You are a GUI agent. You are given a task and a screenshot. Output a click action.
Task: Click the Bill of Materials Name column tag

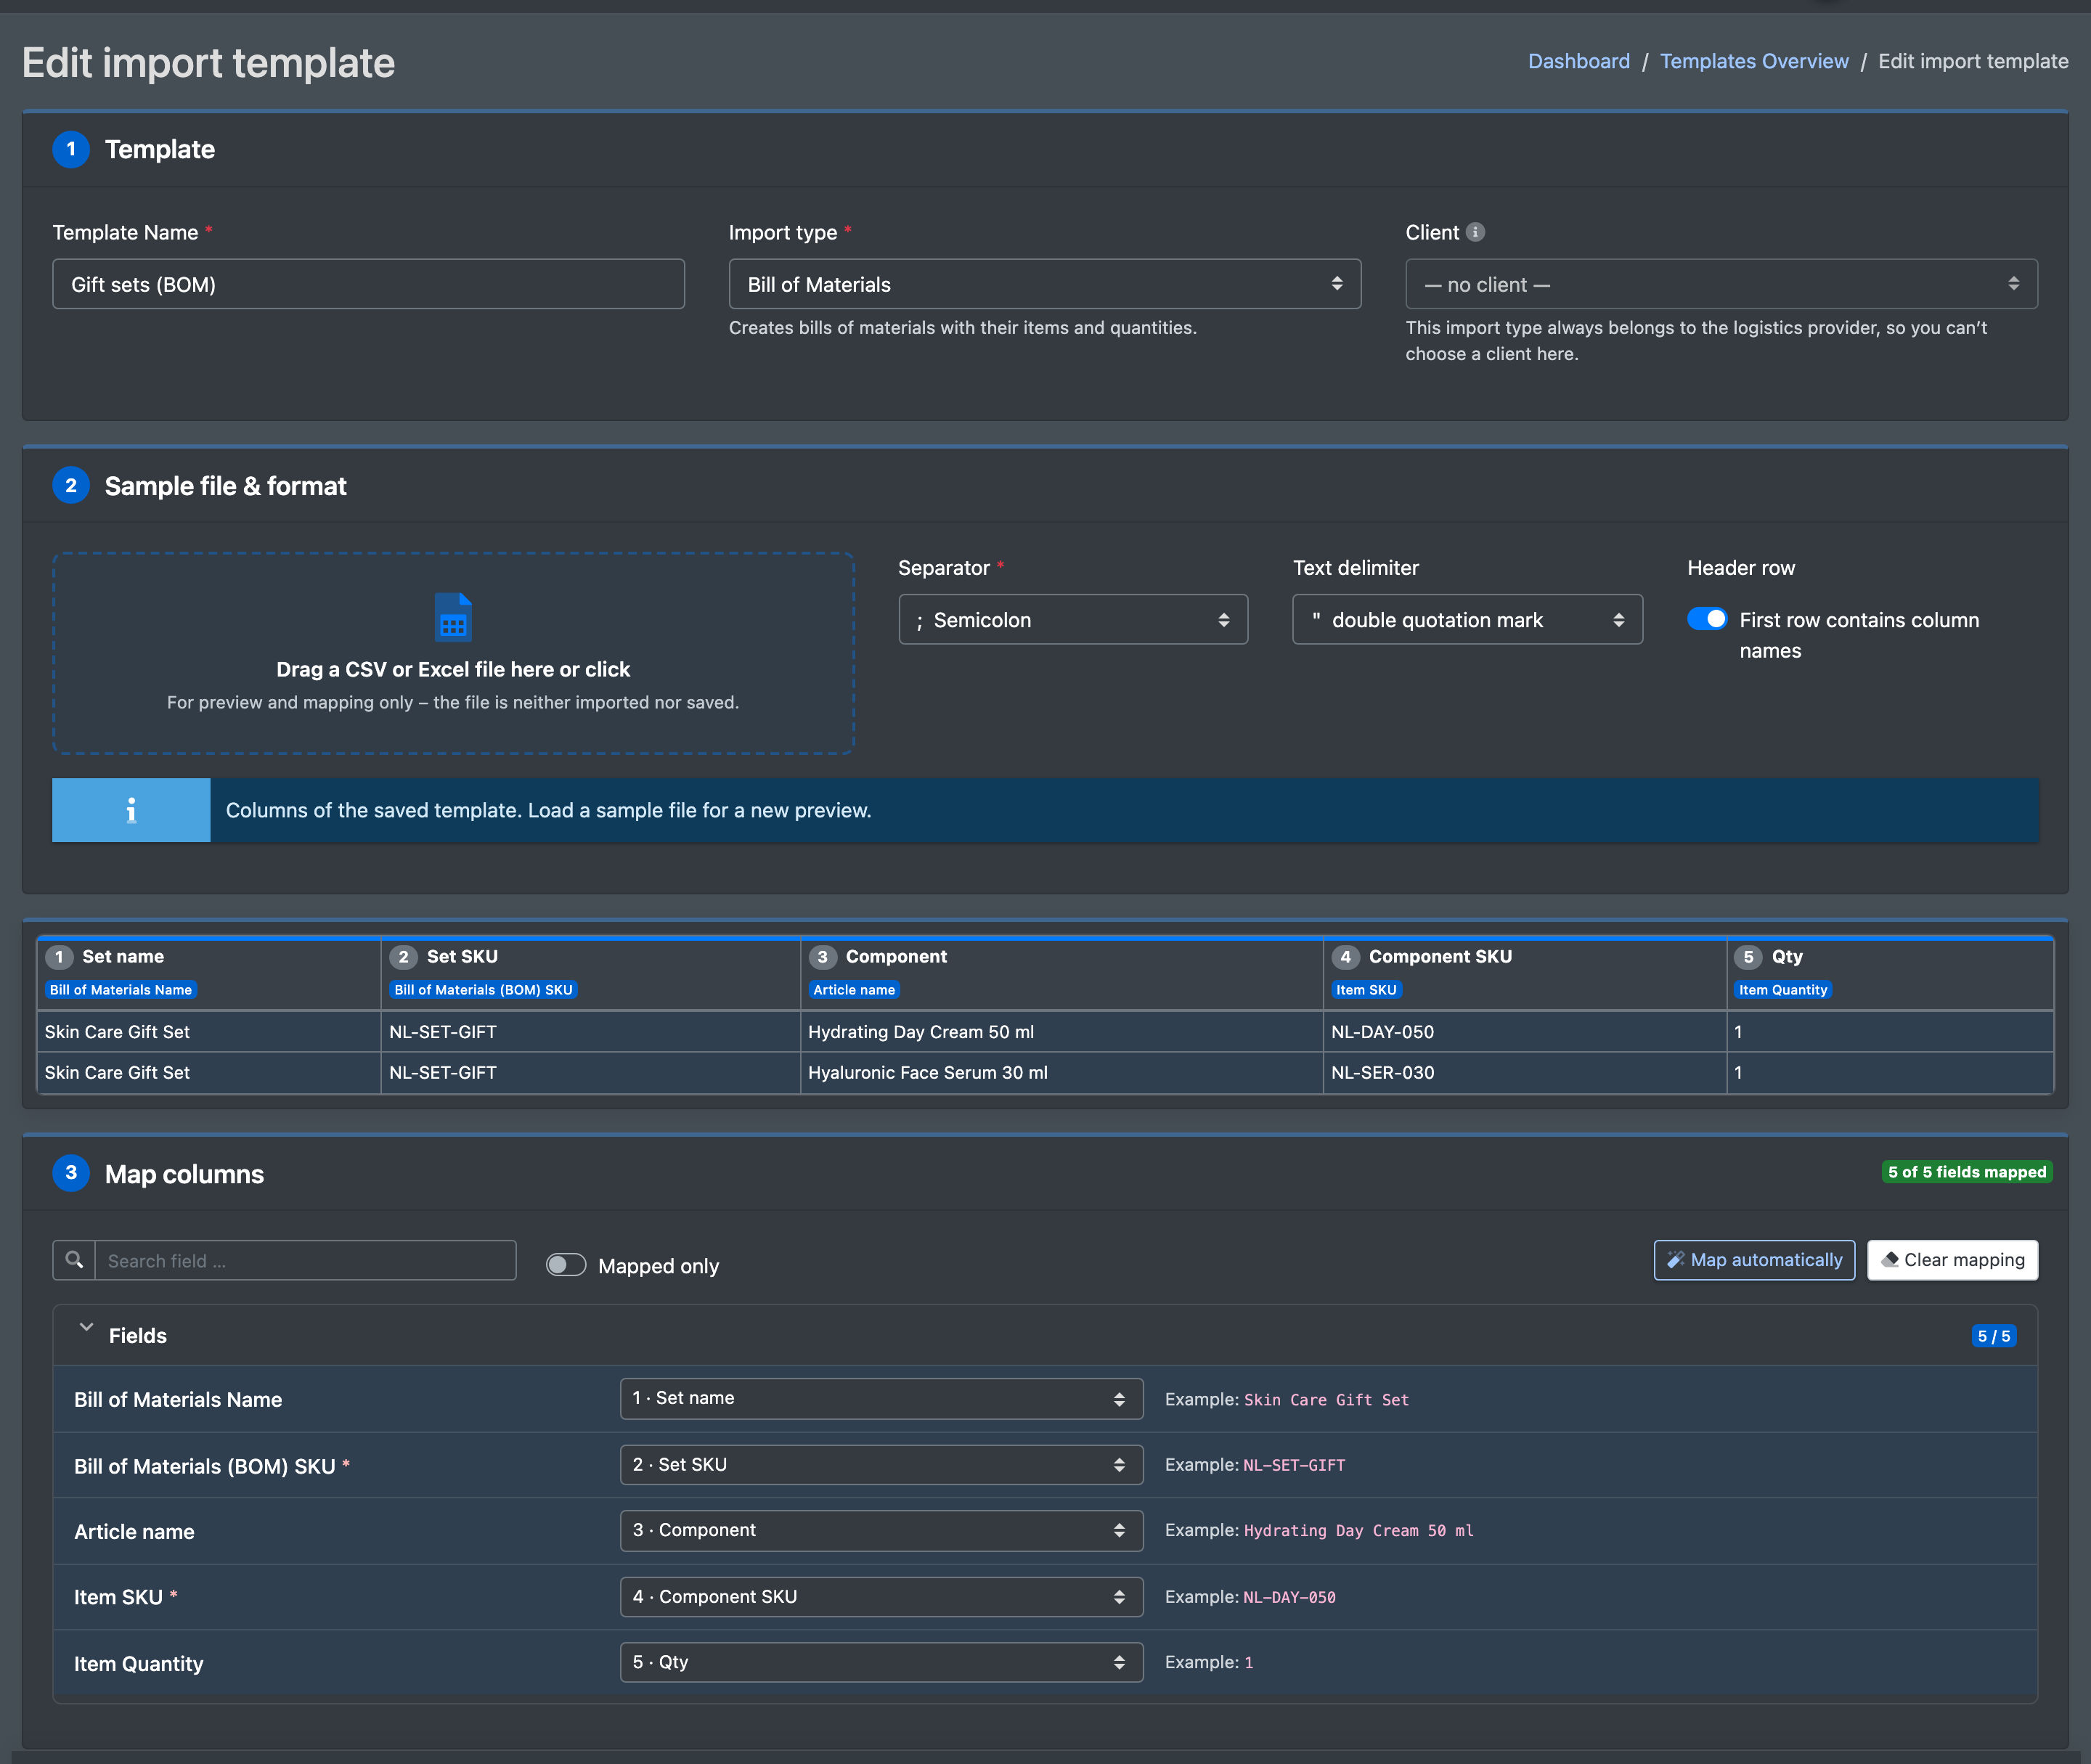(121, 989)
